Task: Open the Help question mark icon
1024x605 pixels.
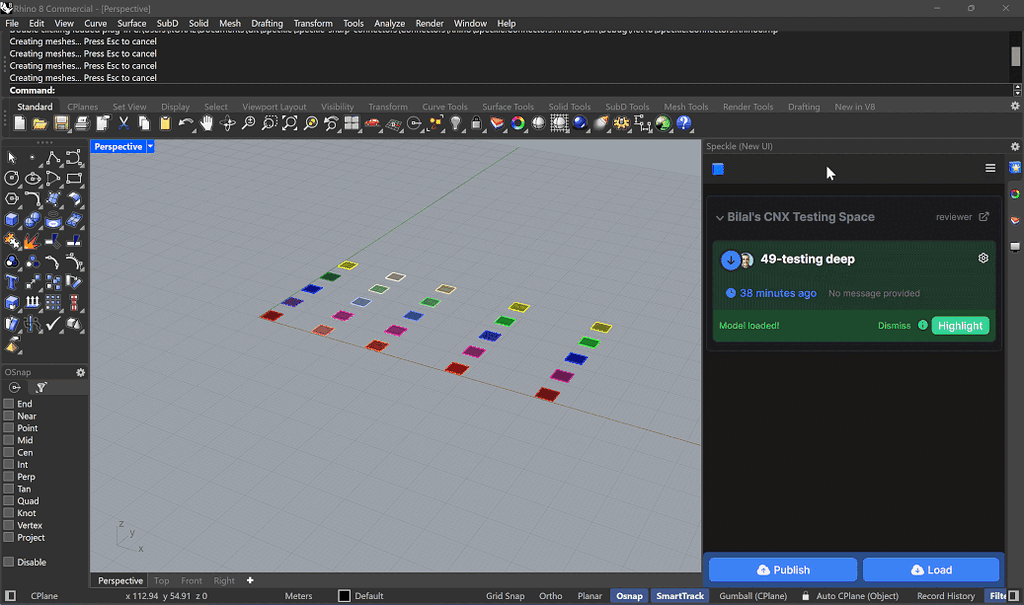Action: (684, 124)
